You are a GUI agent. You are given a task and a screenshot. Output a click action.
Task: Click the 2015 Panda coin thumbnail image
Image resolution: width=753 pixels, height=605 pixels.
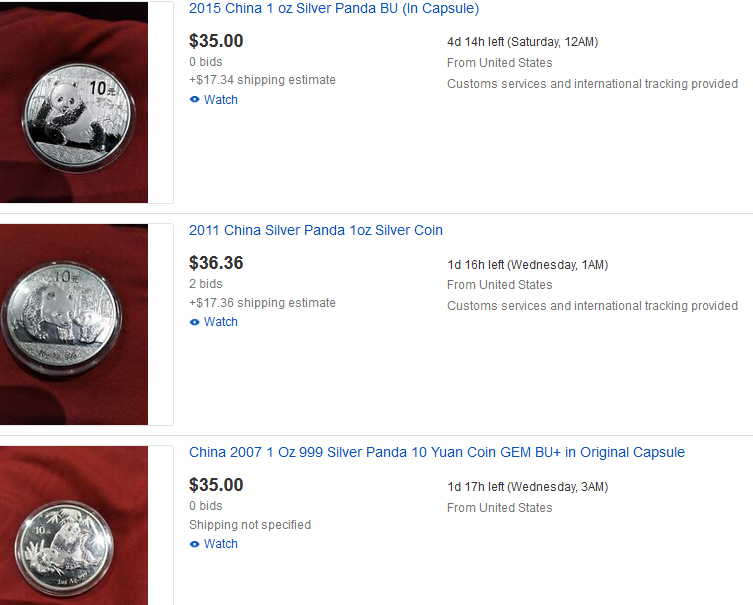coord(74,102)
